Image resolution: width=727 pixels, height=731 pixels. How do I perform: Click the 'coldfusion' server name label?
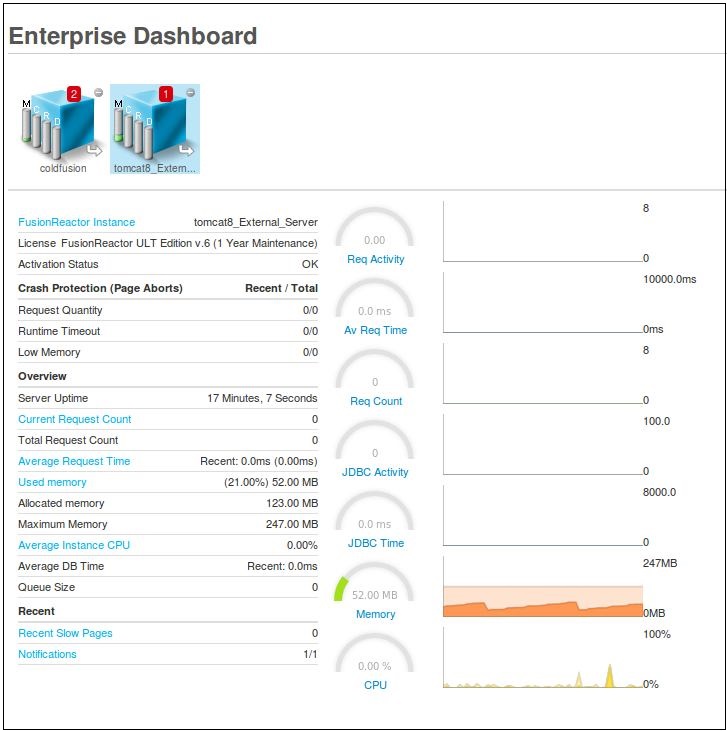(63, 168)
